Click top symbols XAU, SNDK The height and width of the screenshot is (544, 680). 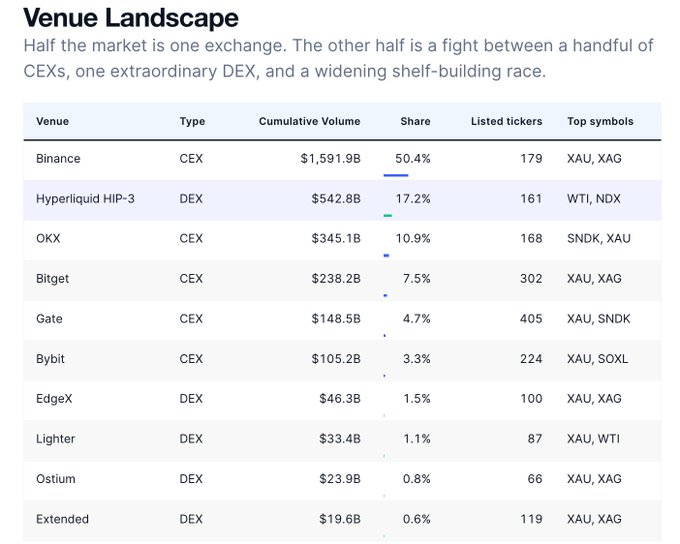(598, 319)
